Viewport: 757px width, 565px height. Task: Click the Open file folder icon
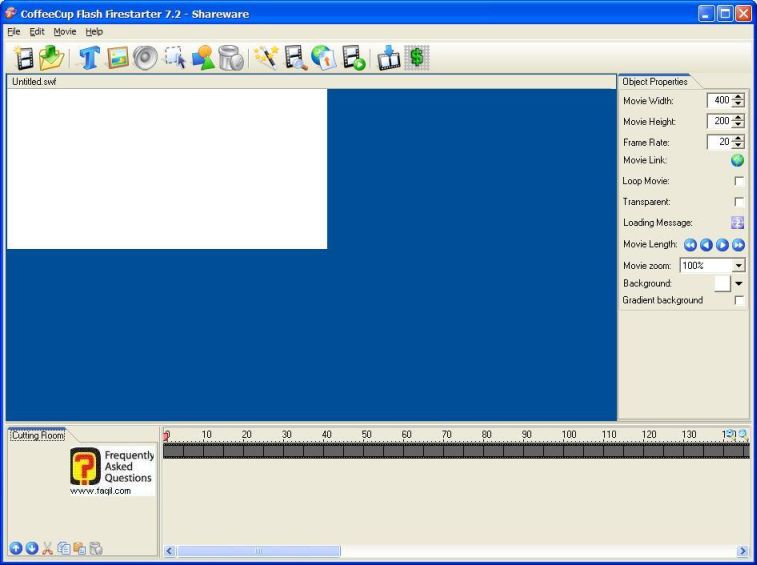51,58
